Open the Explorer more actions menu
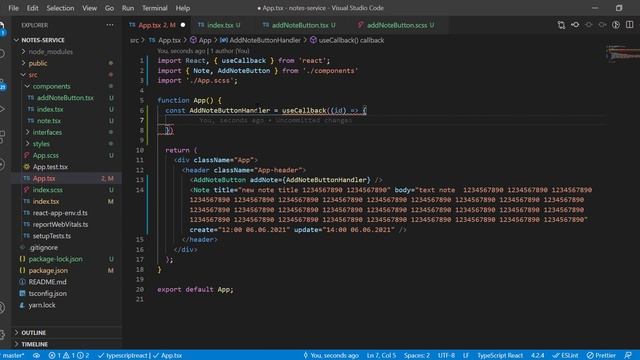Viewport: 640px width, 360px height. click(x=110, y=25)
